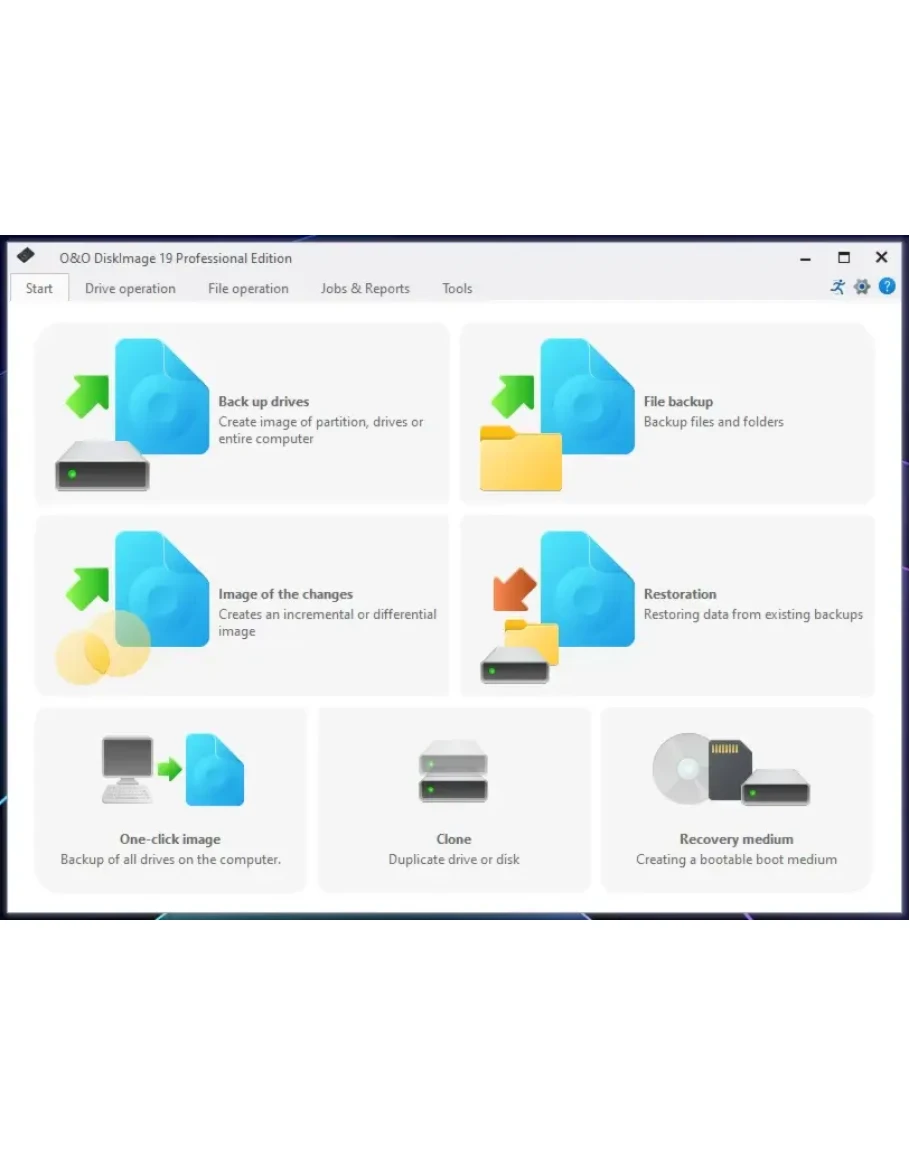Screen dimensions: 910x1155
Task: Go to the Jobs & Reports tab
Action: click(x=365, y=289)
